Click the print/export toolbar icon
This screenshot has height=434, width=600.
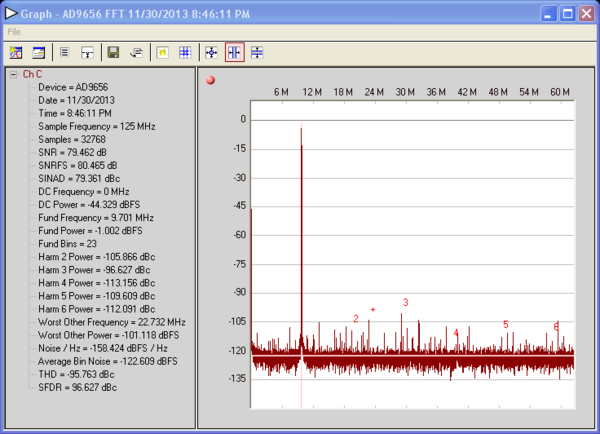pos(136,52)
